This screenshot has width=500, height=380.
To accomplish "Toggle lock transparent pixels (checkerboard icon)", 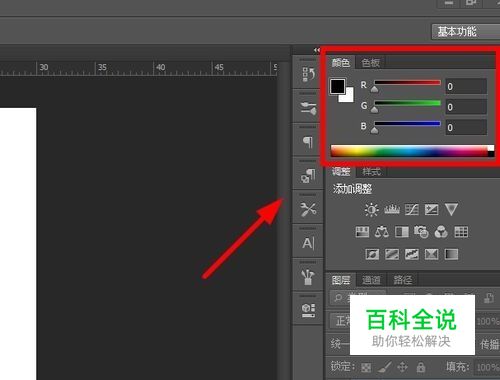I will (x=366, y=368).
